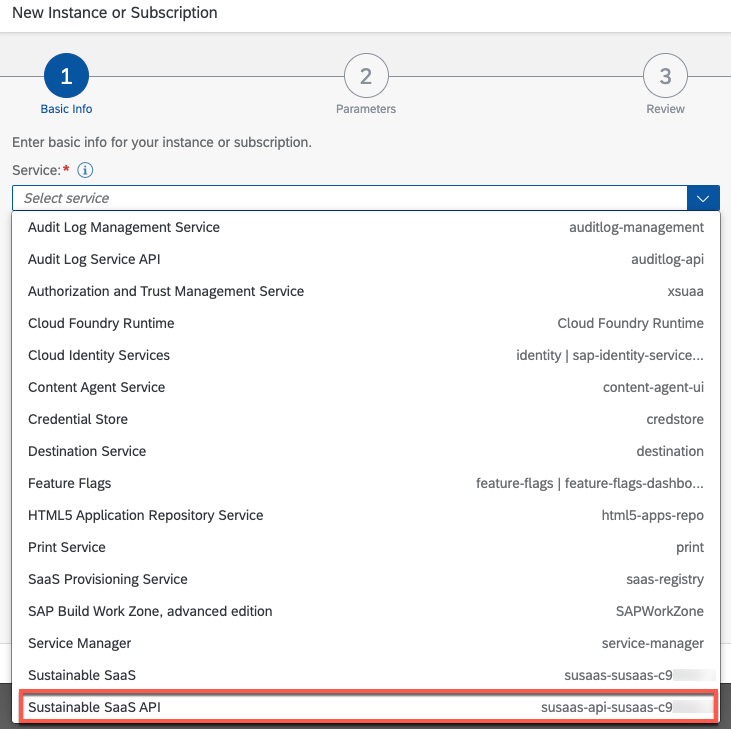Open the Select service dropdown arrow
Screen dimensions: 731x729
coord(703,198)
